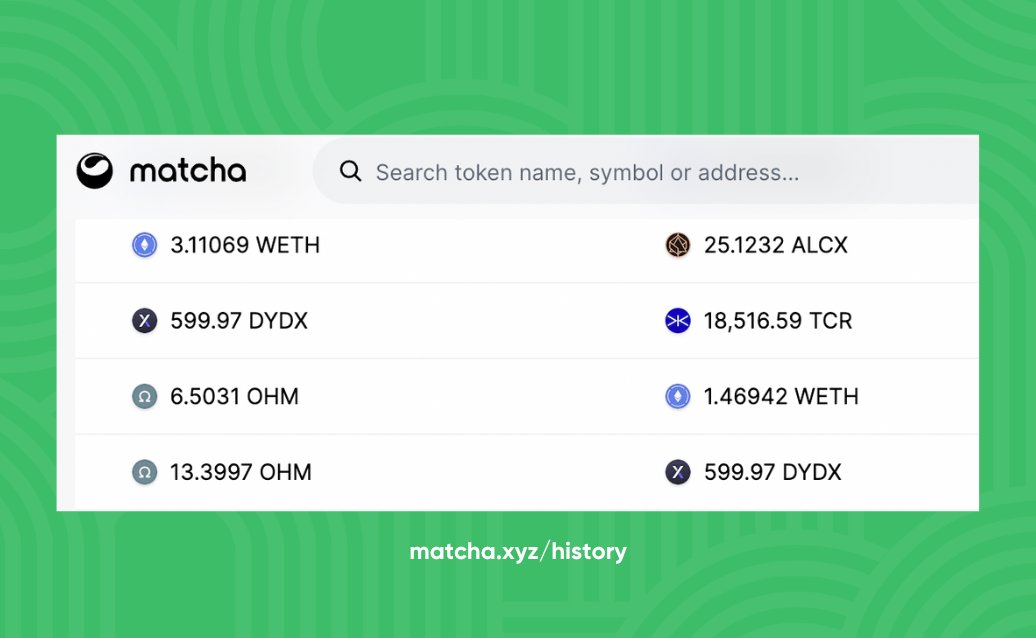This screenshot has width=1036, height=638.
Task: Click the OHM icon beside 6.5031 OHM
Action: pos(145,397)
